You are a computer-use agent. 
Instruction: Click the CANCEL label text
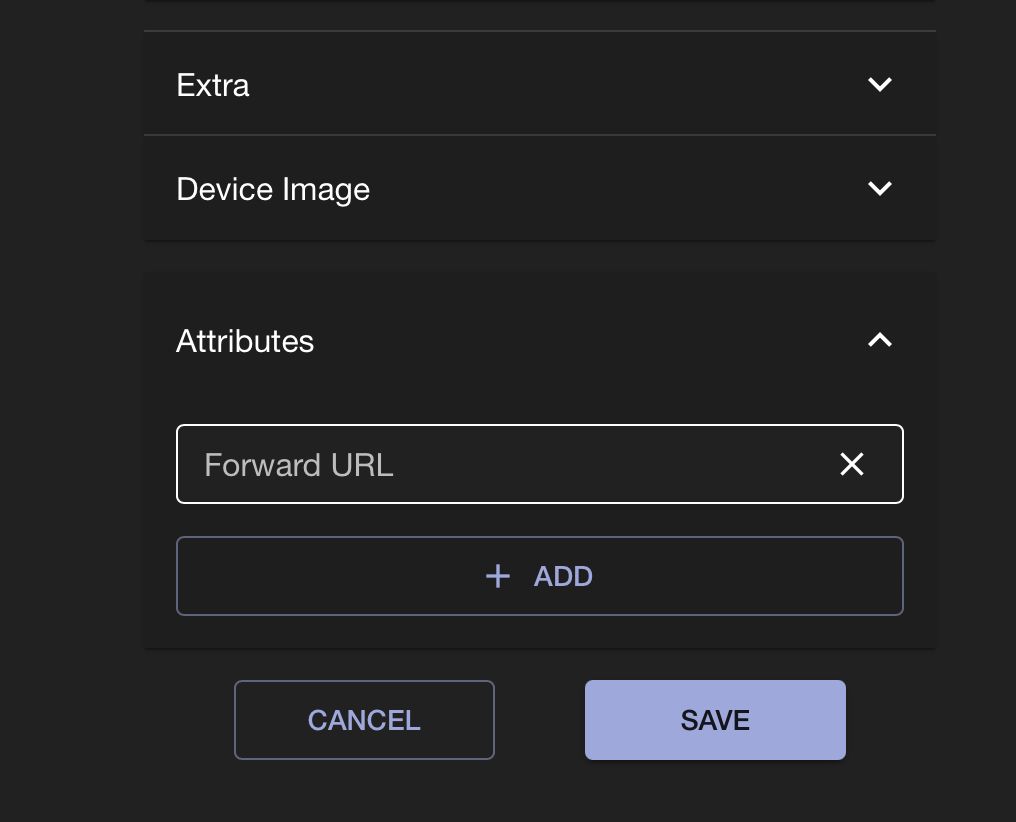point(364,721)
